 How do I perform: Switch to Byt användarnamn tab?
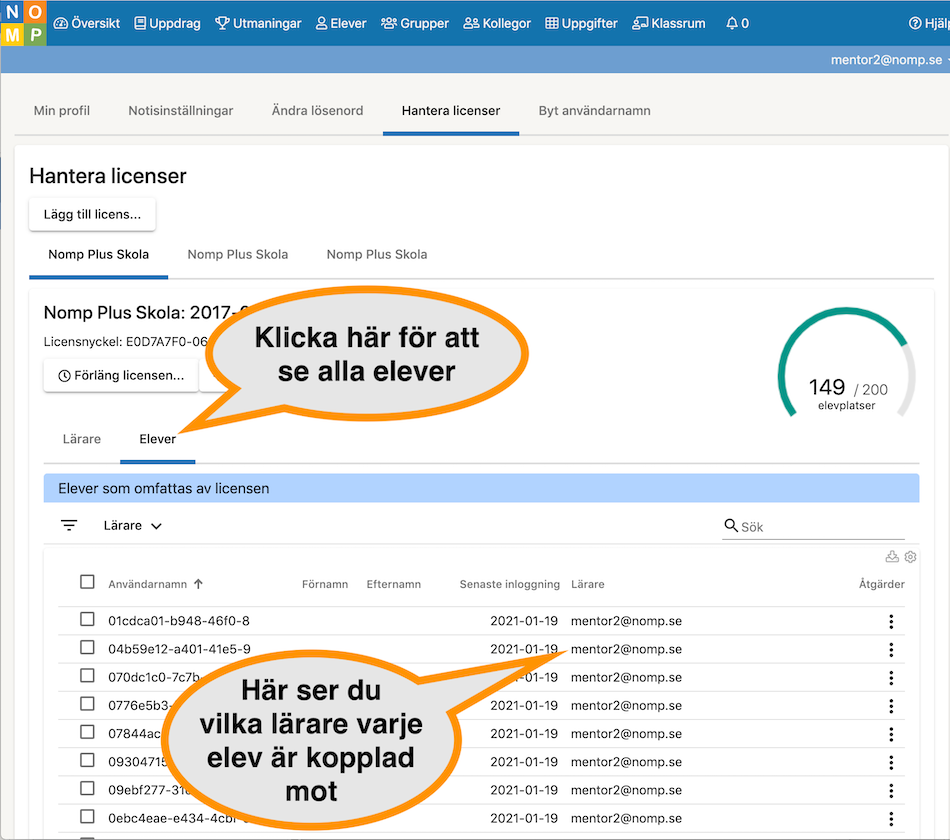(x=594, y=111)
